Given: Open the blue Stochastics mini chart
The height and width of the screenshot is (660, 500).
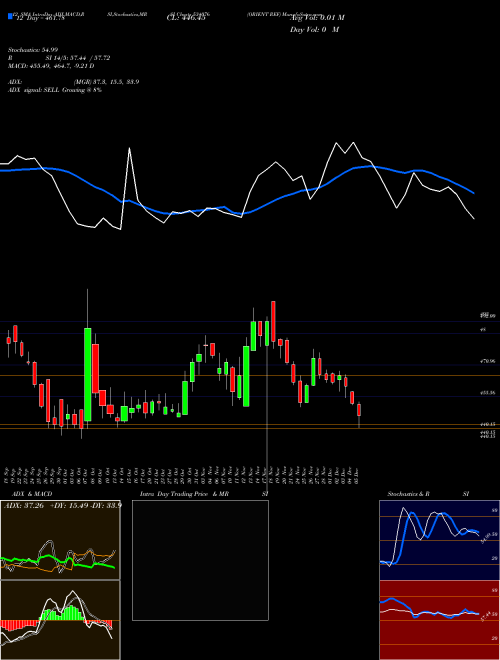Looking at the screenshot, I should (439, 540).
